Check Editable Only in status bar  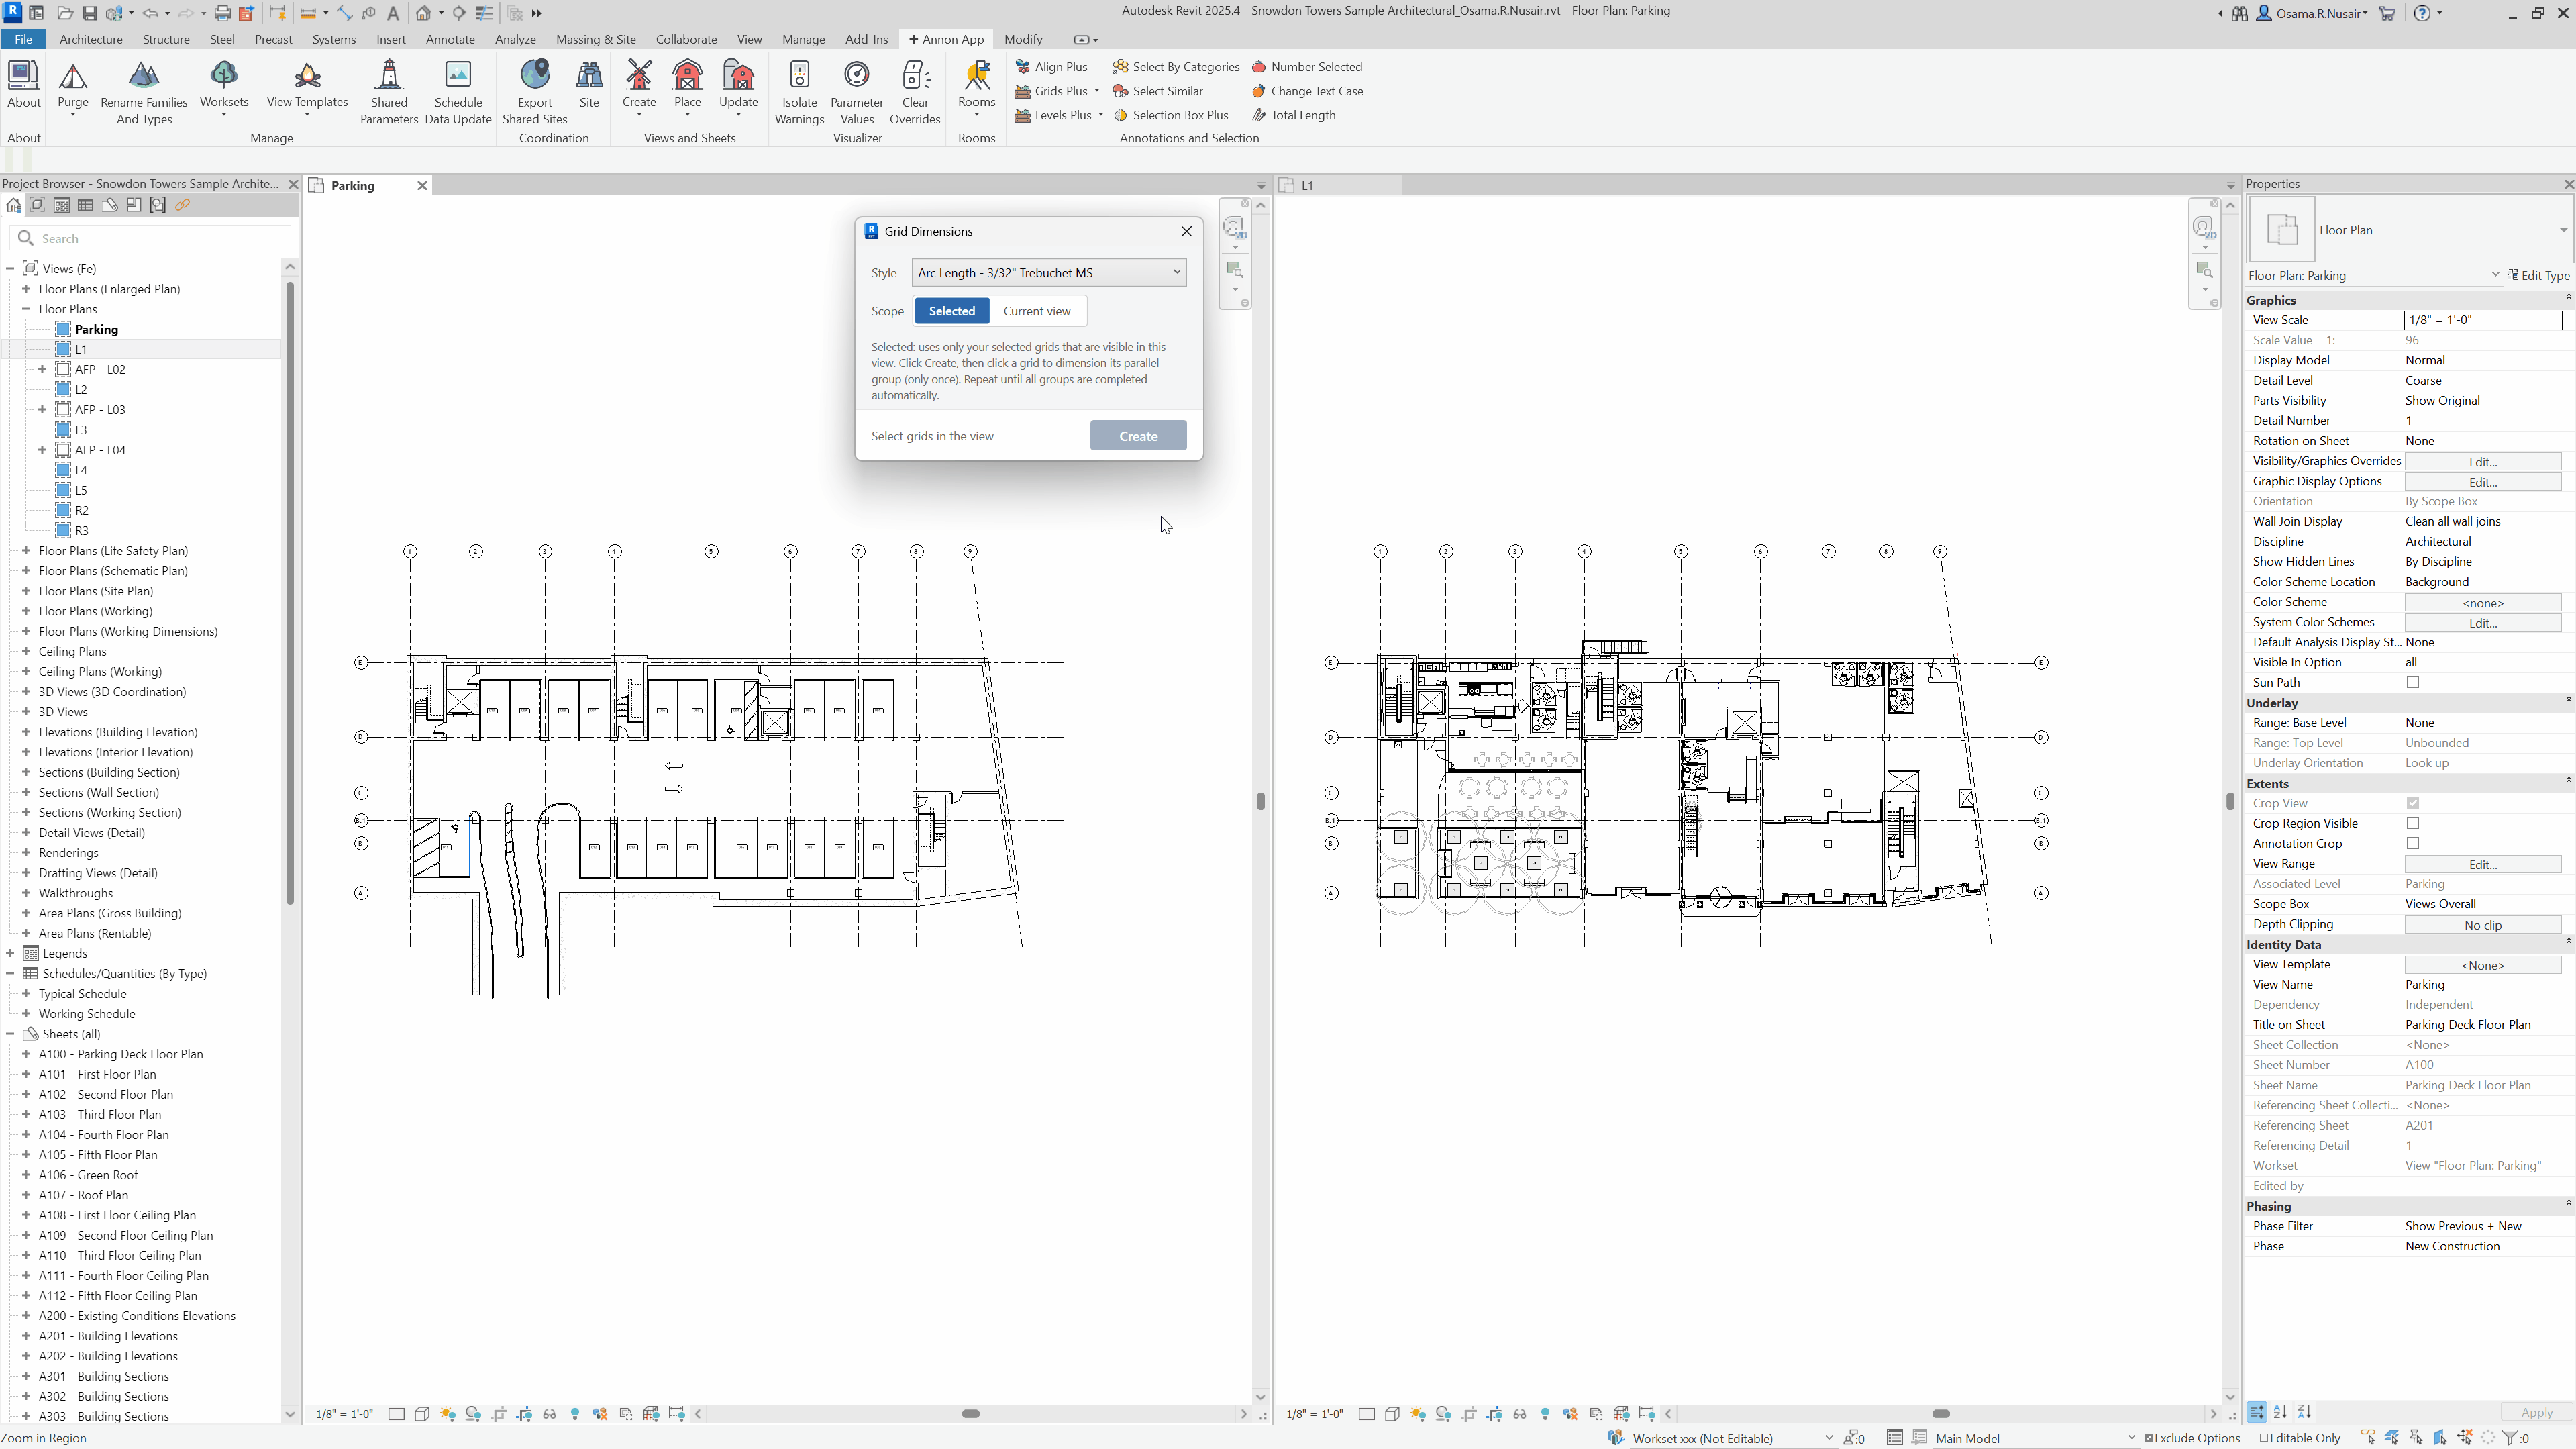[x=2264, y=1438]
